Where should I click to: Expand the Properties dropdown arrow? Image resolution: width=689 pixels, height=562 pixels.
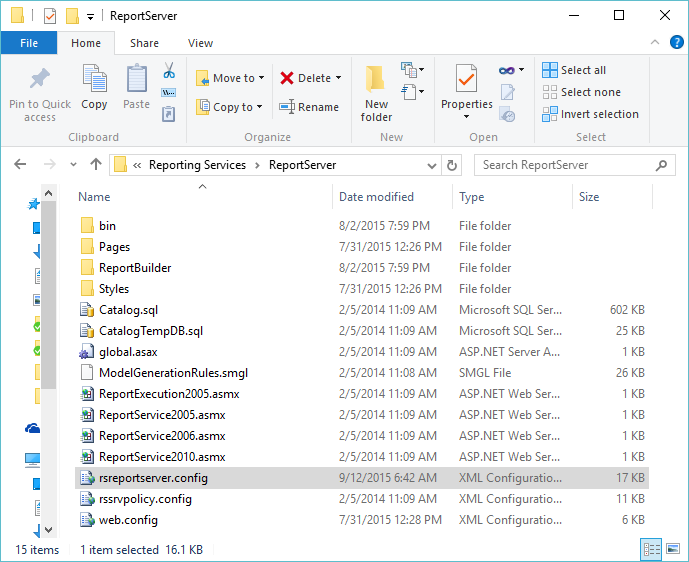(466, 116)
